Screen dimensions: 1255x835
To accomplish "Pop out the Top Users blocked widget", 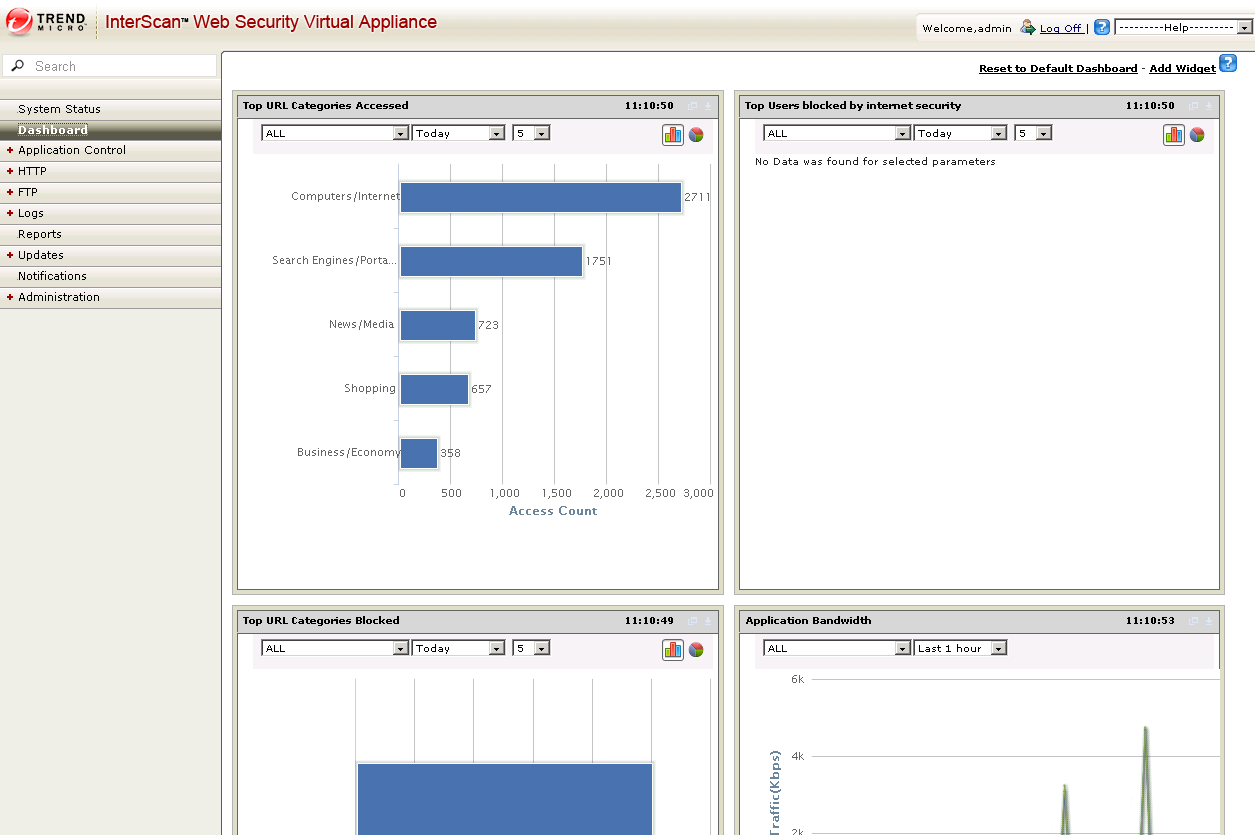I will point(1193,105).
